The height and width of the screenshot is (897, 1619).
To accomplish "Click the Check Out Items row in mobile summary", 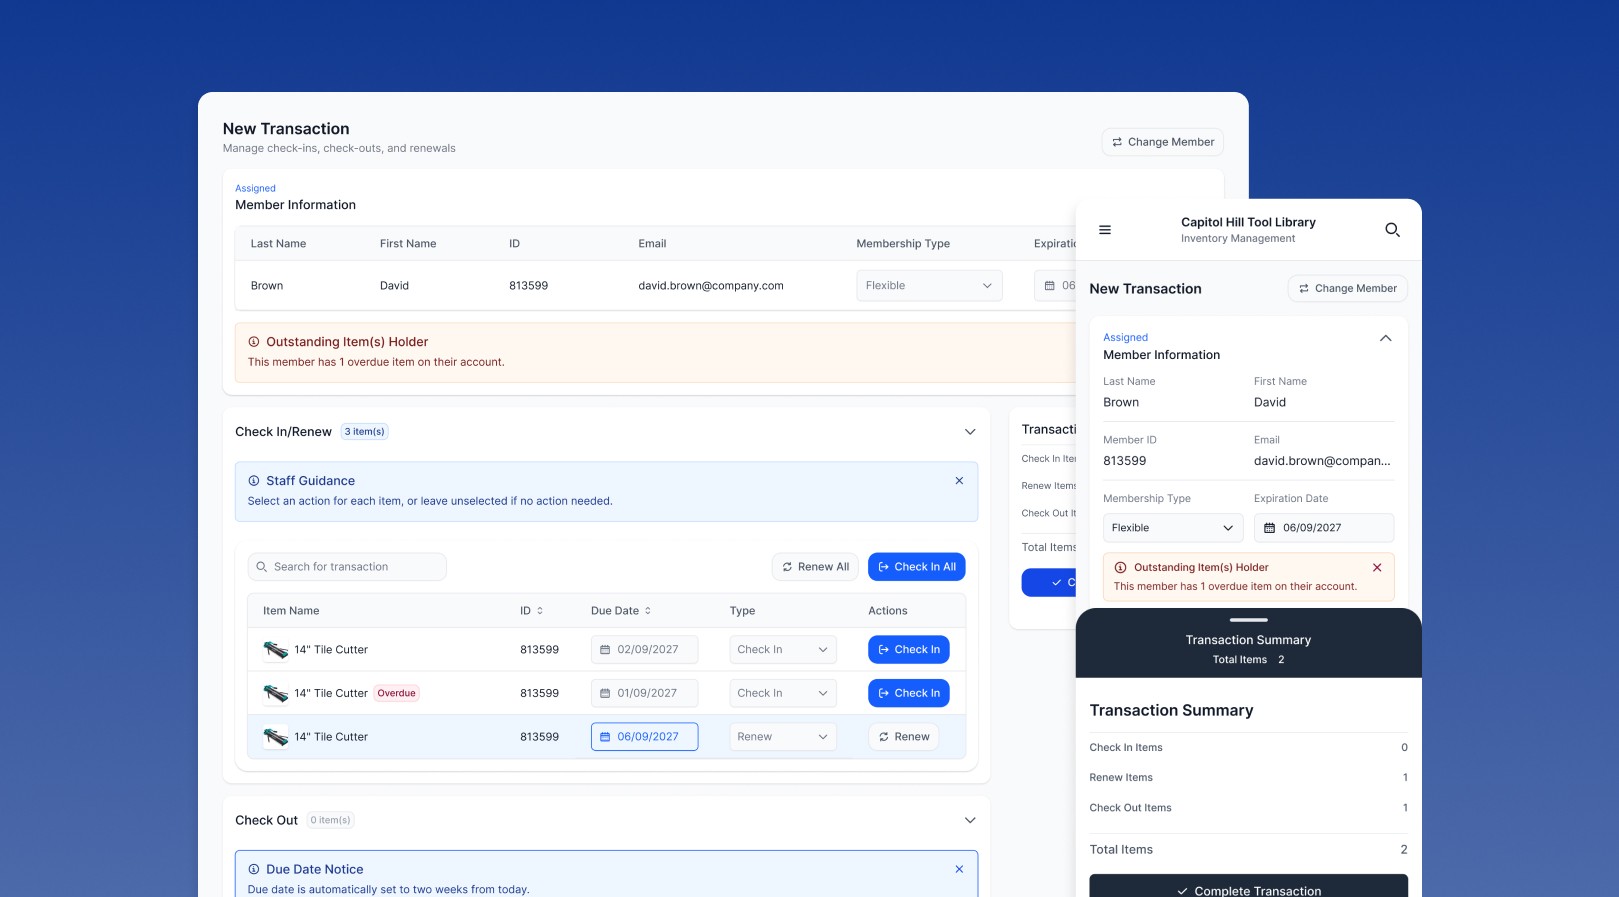I will 1248,808.
